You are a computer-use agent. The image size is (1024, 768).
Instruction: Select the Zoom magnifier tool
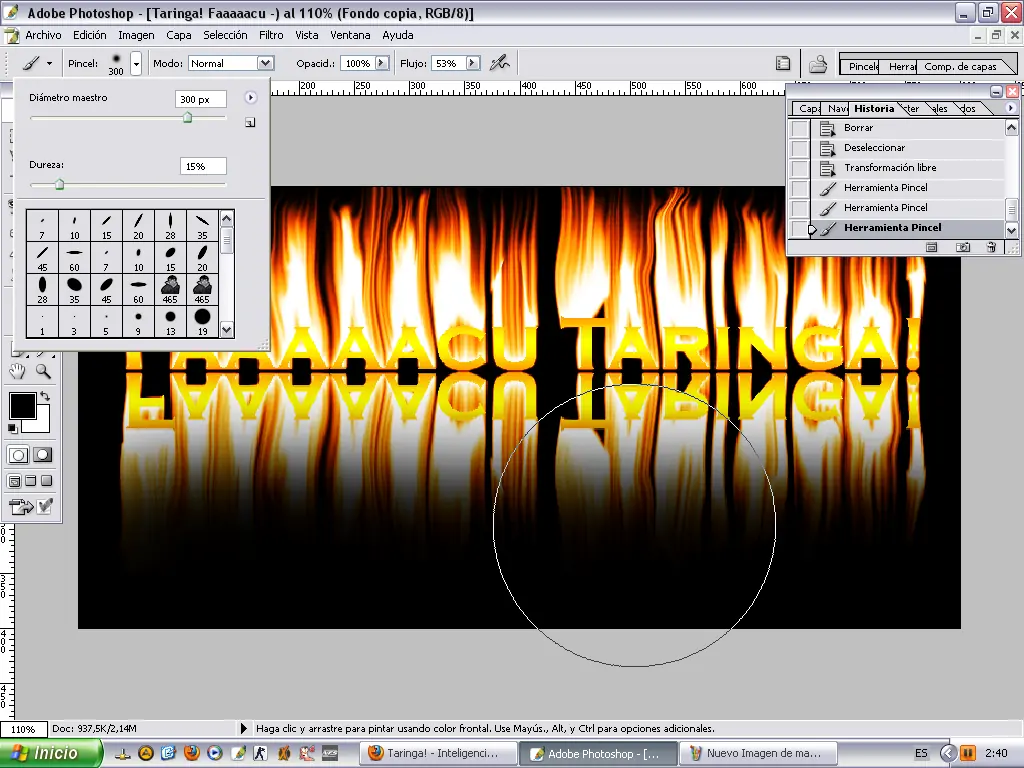click(x=43, y=372)
